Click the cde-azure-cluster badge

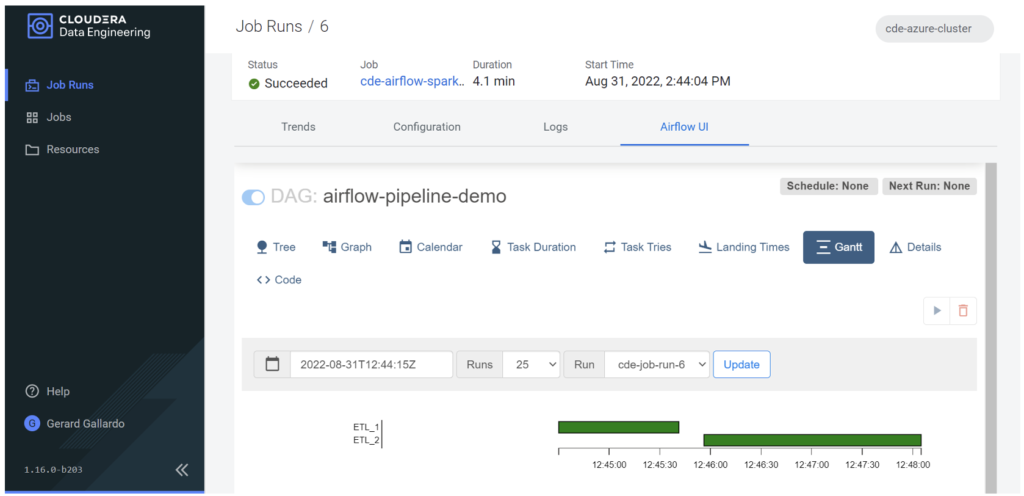[935, 29]
